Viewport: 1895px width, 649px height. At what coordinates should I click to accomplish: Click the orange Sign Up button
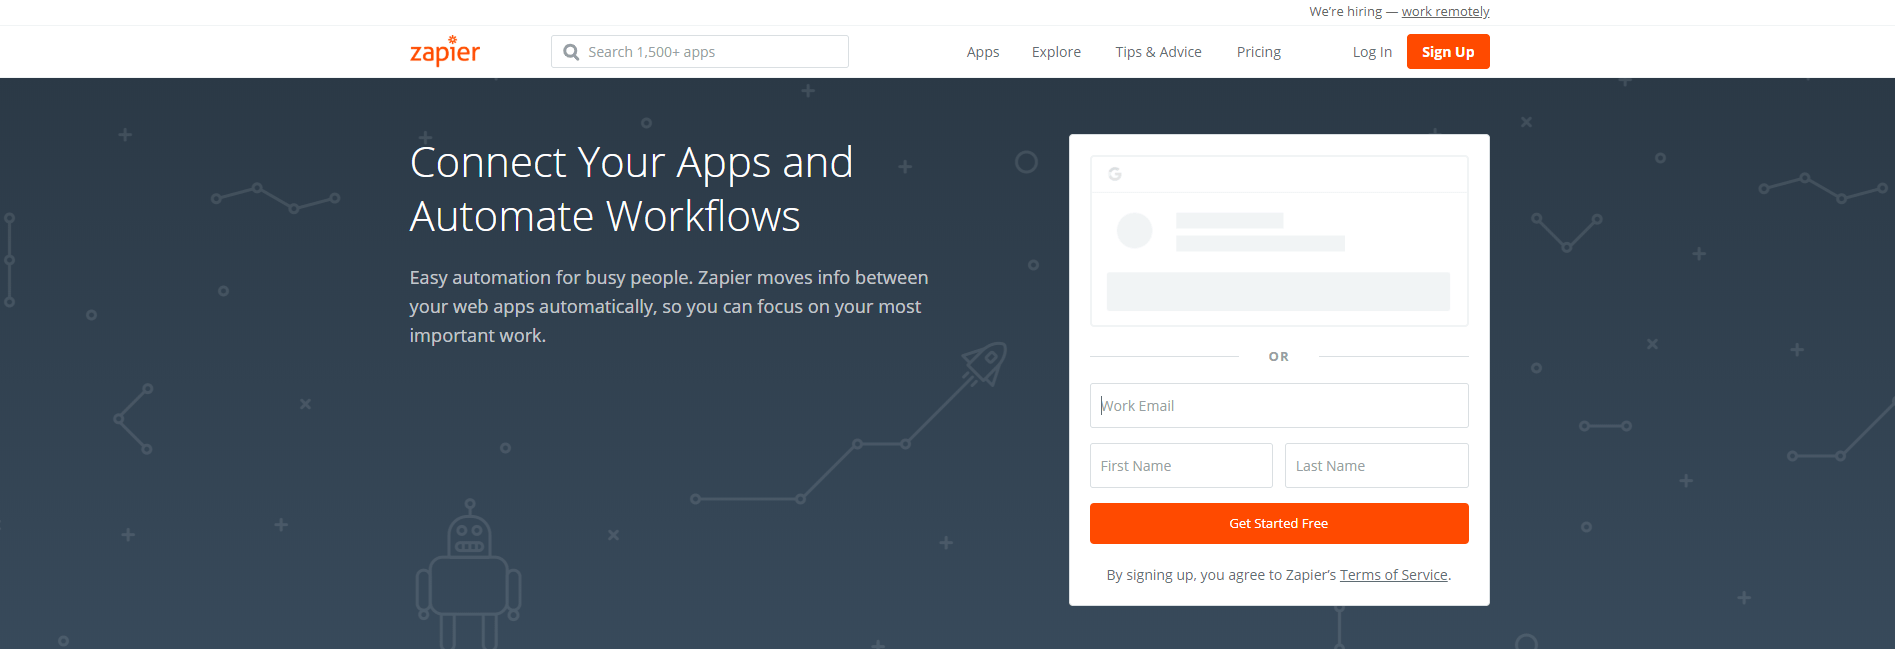[1448, 52]
